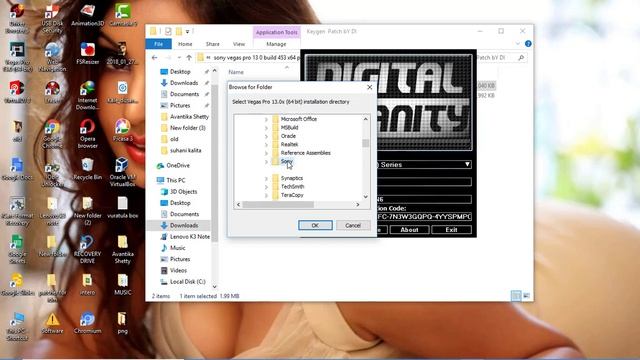Select OneDrive in the navigation pane
The image size is (640, 360).
pyautogui.click(x=178, y=165)
